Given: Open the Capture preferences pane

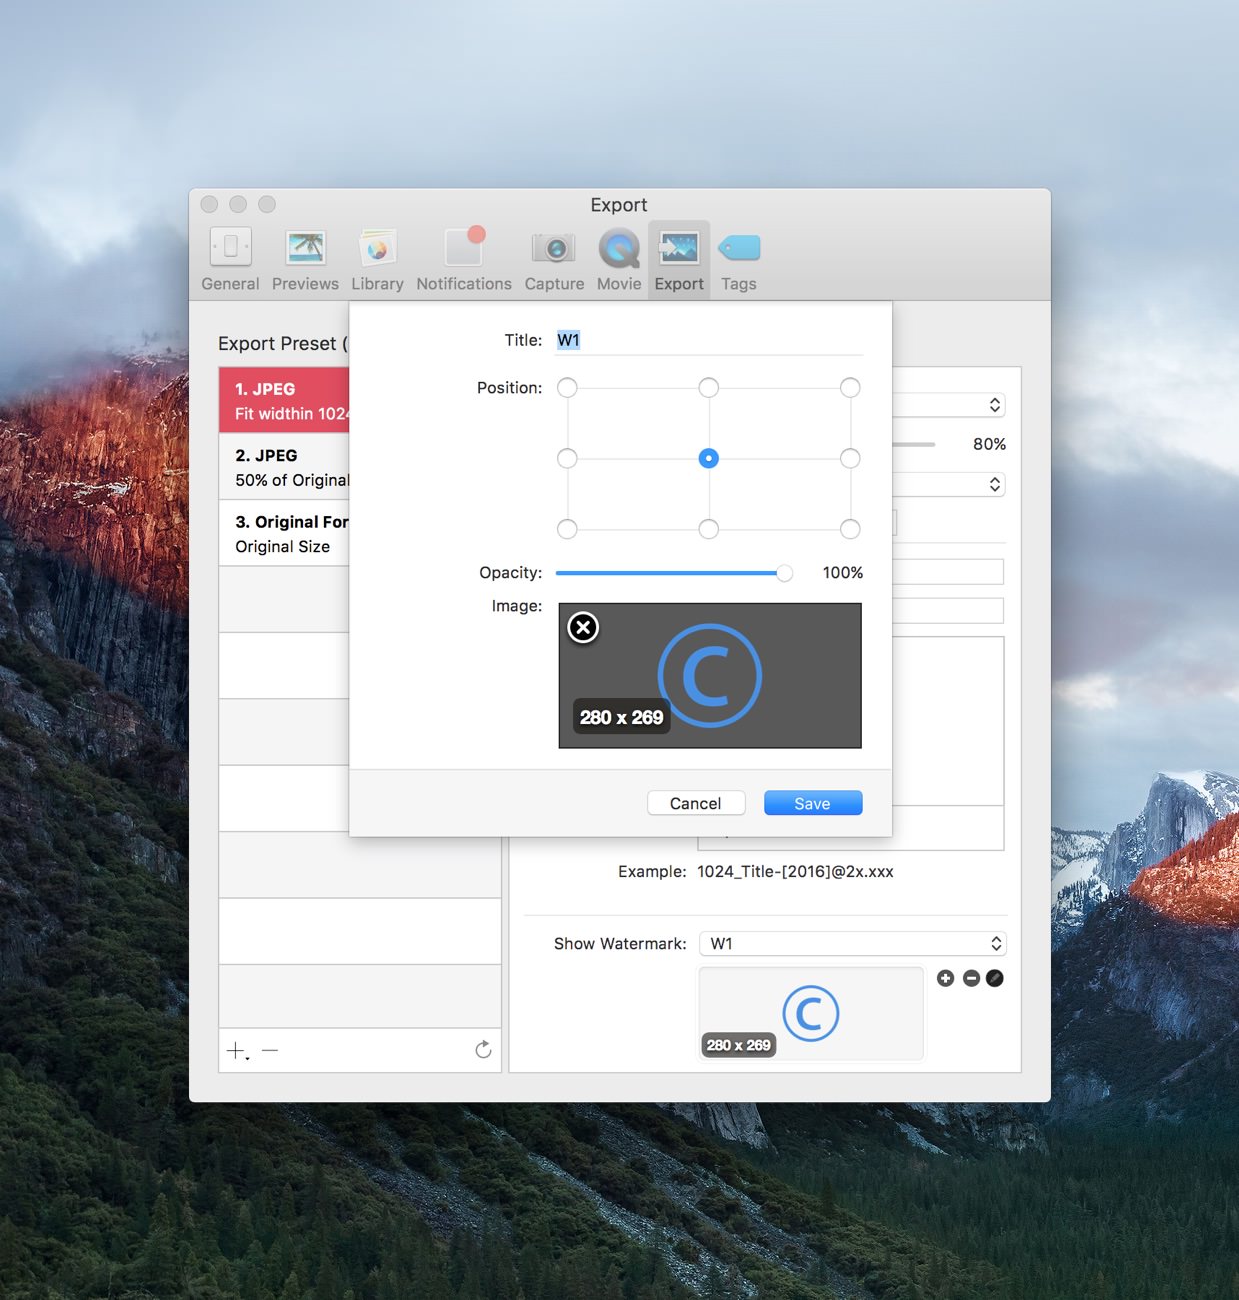Looking at the screenshot, I should click(554, 260).
